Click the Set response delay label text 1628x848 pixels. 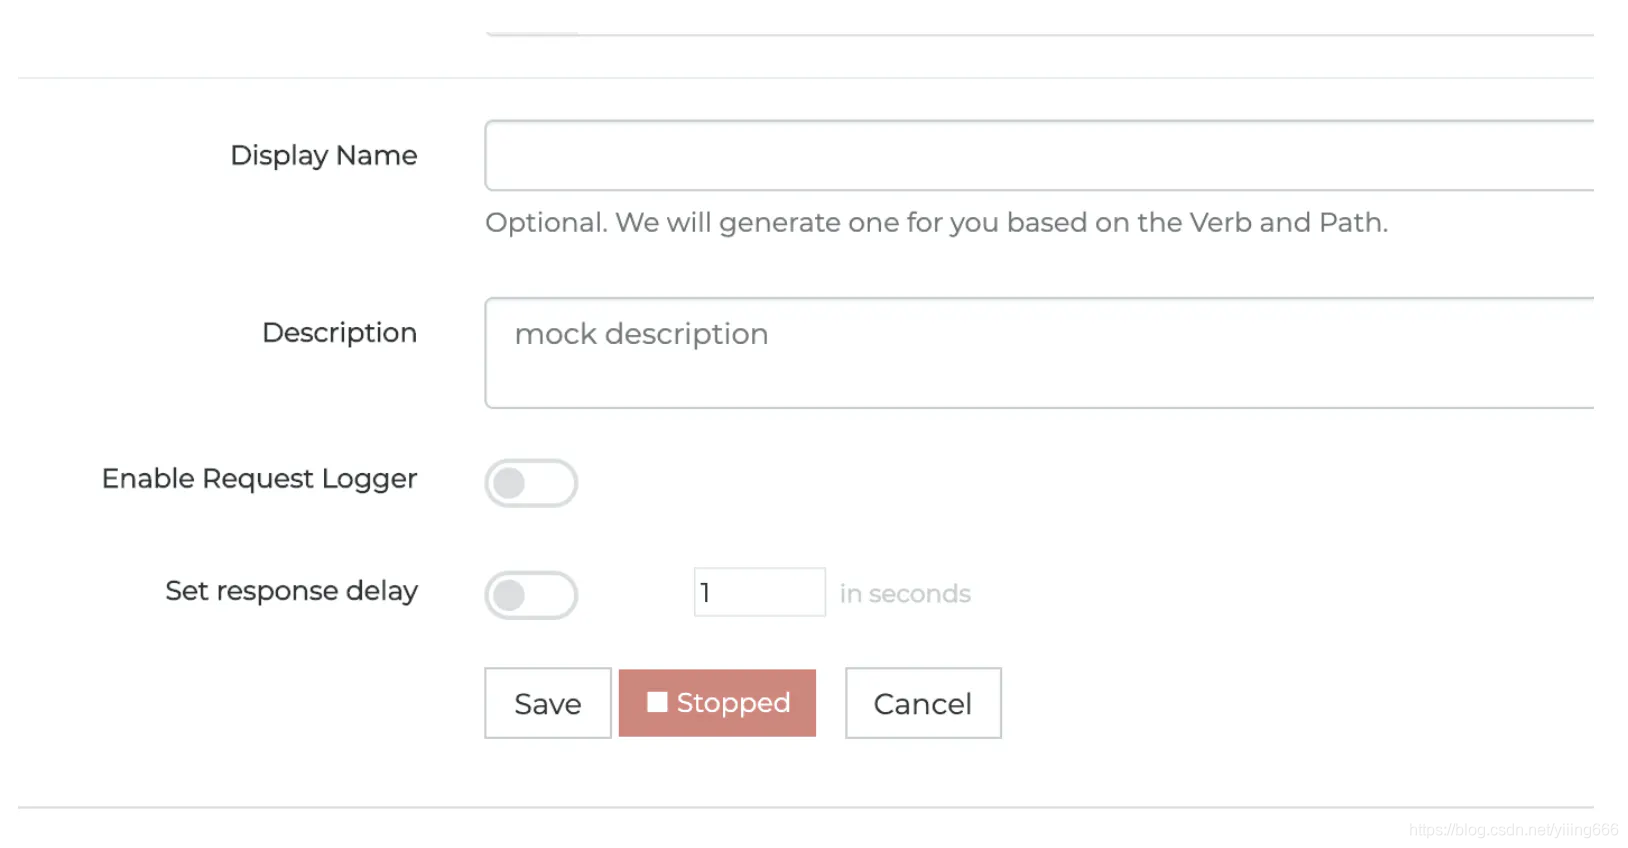tap(292, 591)
